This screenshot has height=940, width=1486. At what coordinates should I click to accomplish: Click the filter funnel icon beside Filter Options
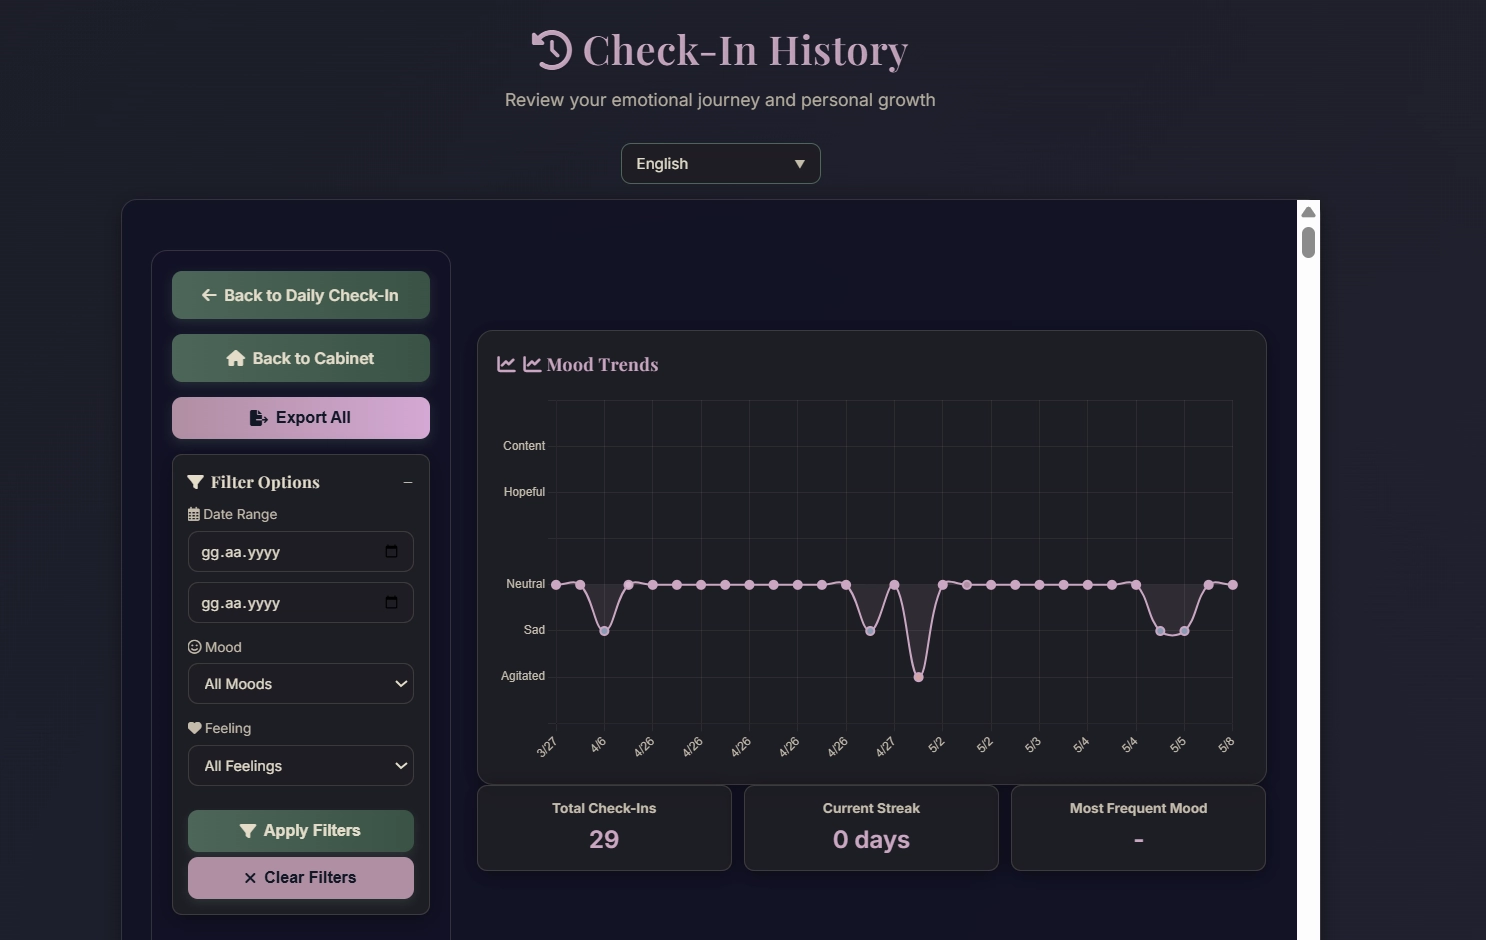(x=195, y=482)
